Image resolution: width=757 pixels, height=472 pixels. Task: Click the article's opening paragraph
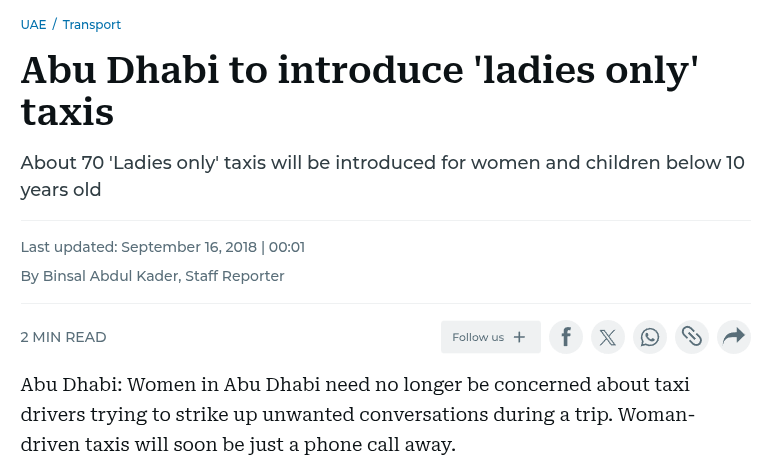point(357,414)
